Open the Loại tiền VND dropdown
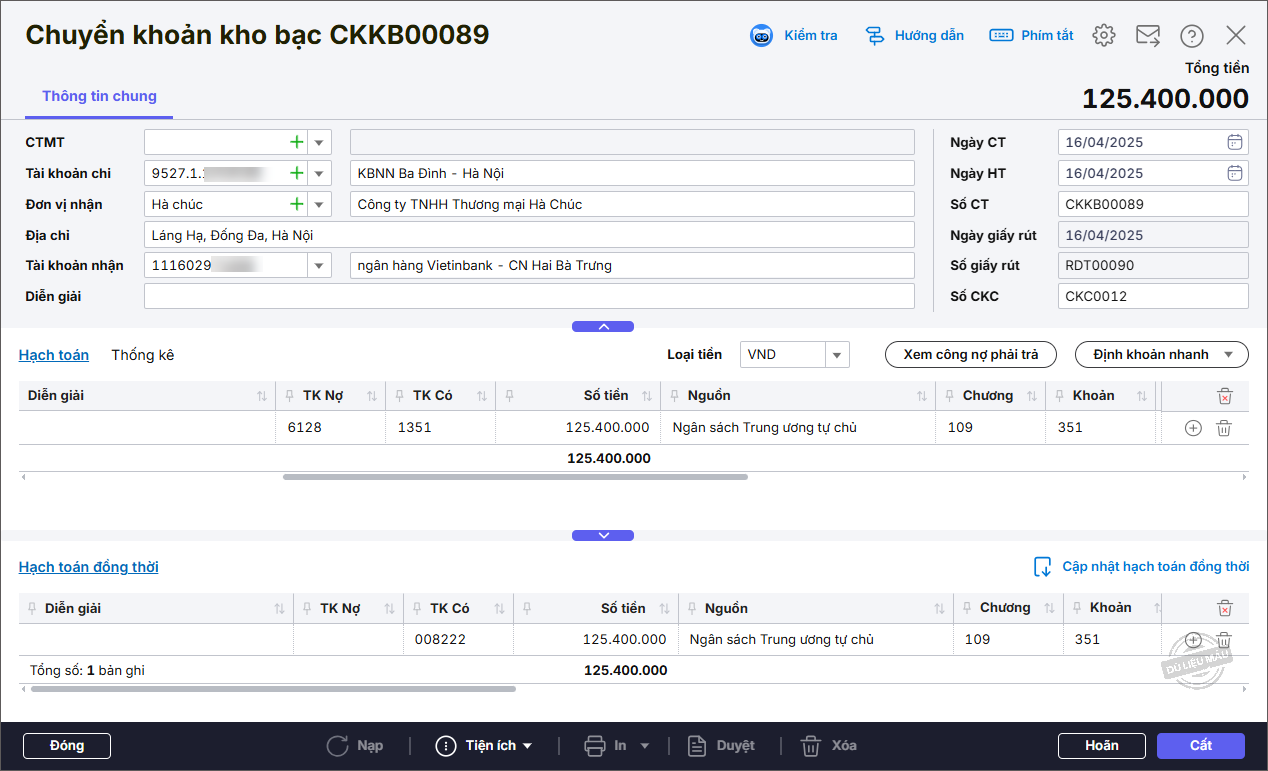This screenshot has height=771, width=1268. [837, 355]
